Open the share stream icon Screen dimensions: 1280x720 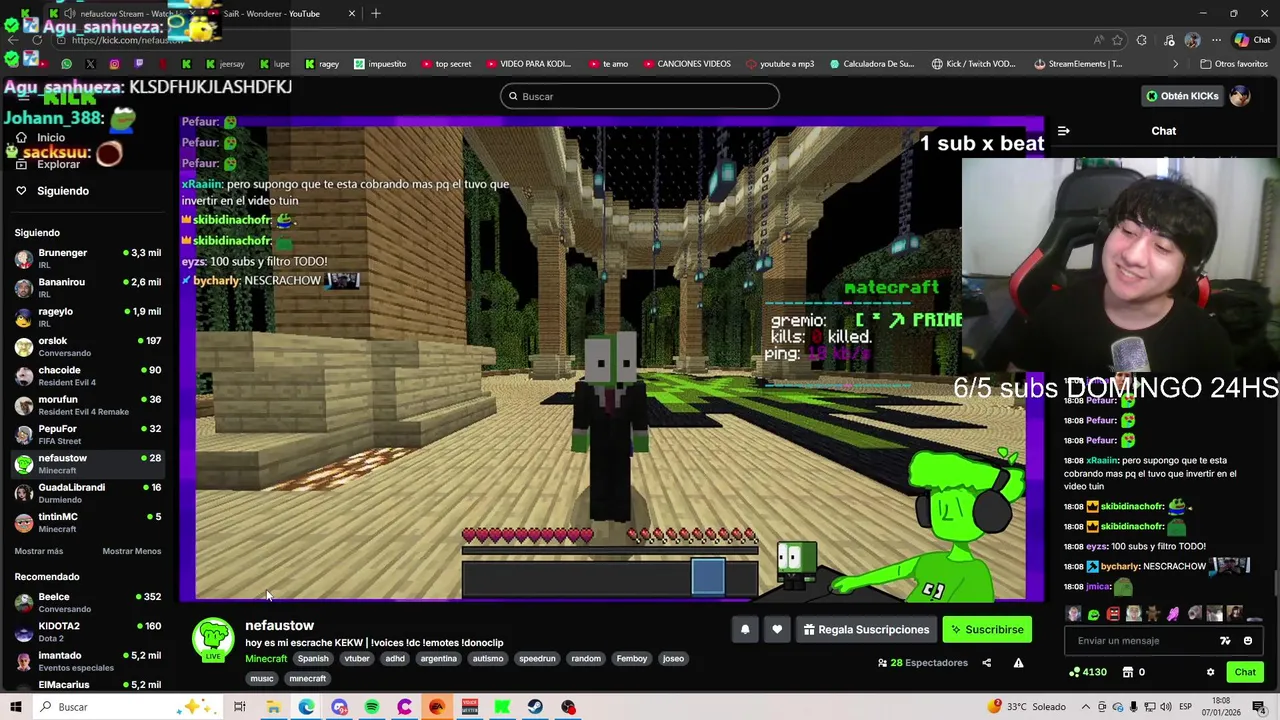986,663
